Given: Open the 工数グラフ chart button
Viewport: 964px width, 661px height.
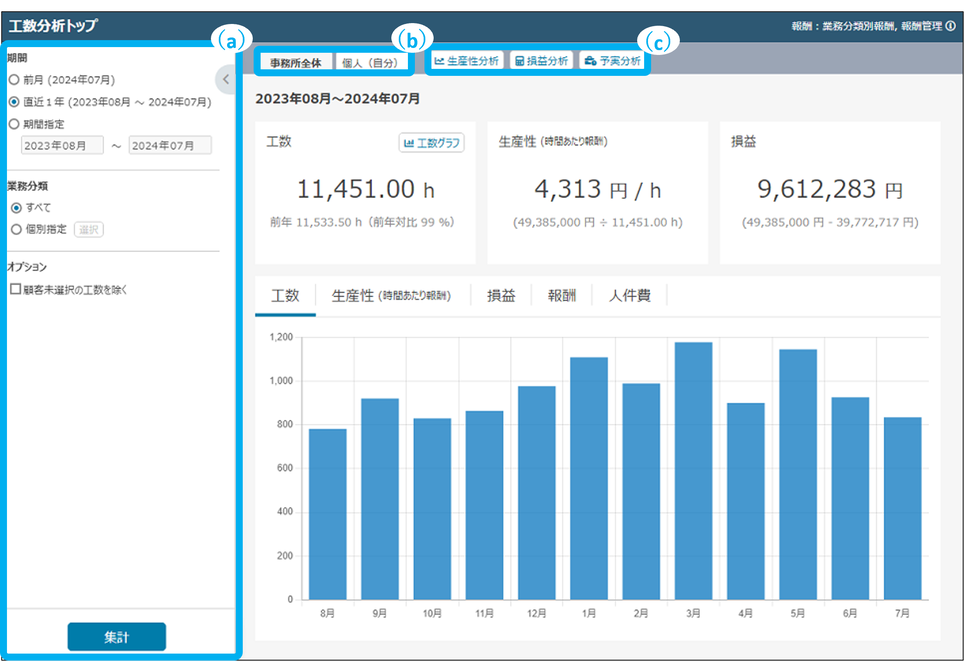Looking at the screenshot, I should [x=431, y=143].
